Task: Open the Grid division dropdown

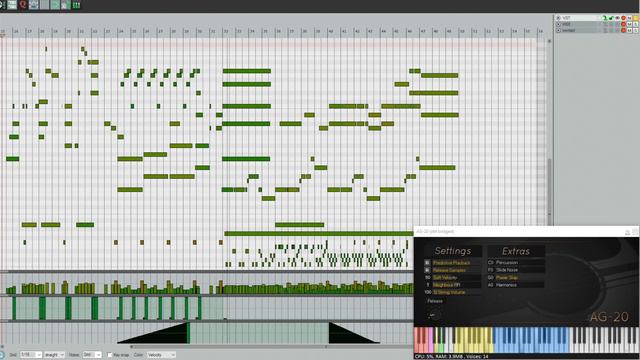Action: 31,355
